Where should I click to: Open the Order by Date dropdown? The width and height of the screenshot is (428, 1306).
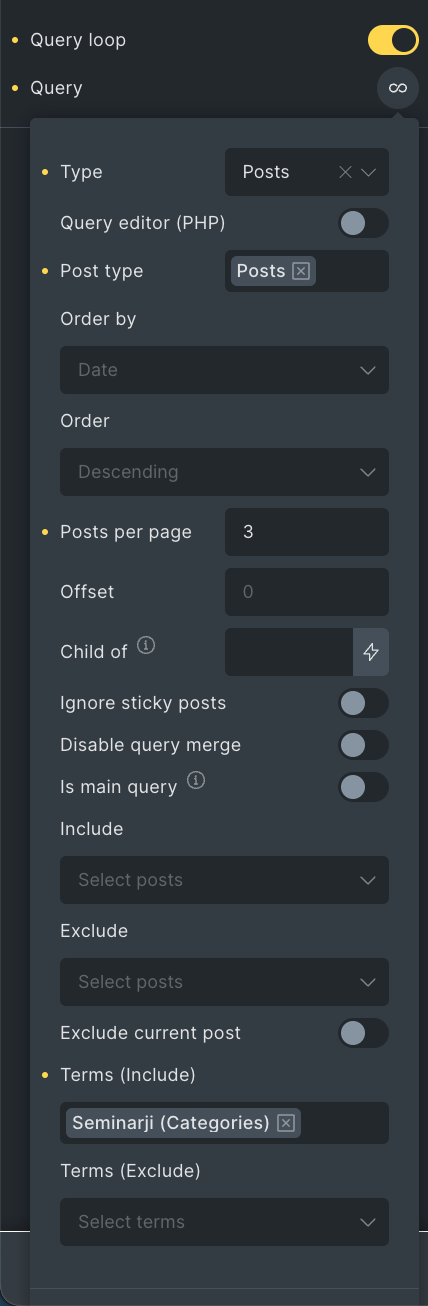tap(224, 370)
